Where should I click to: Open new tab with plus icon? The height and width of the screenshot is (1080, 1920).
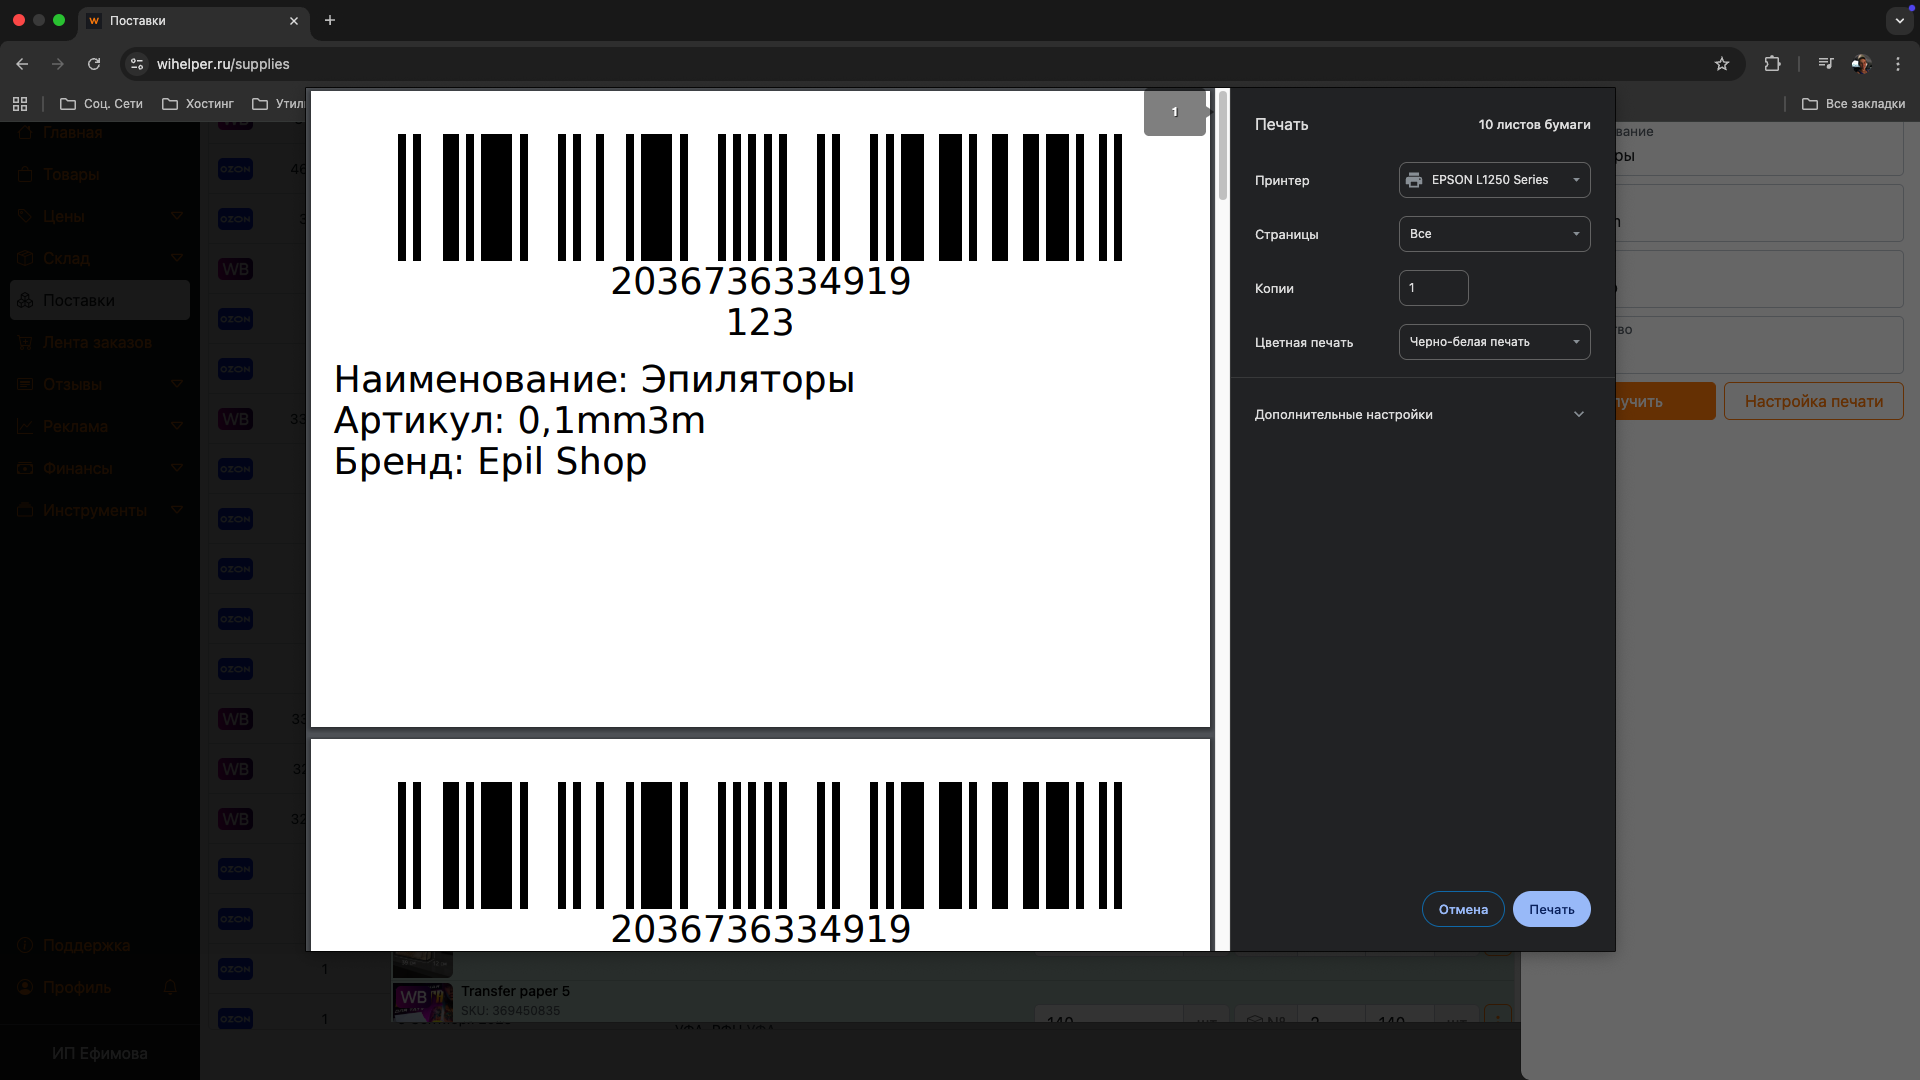pos(330,20)
